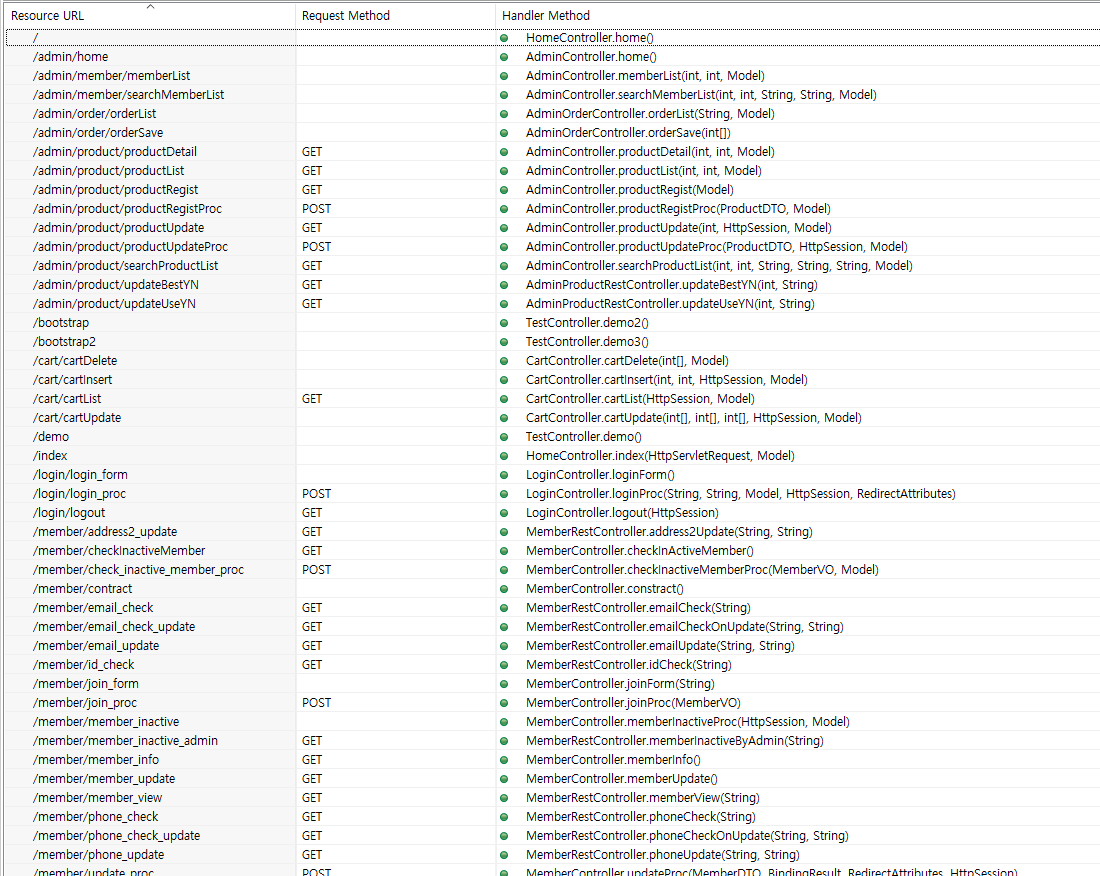The image size is (1100, 876).
Task: Click green icon beside MemberRestController.memberView(String)
Action: tap(504, 797)
